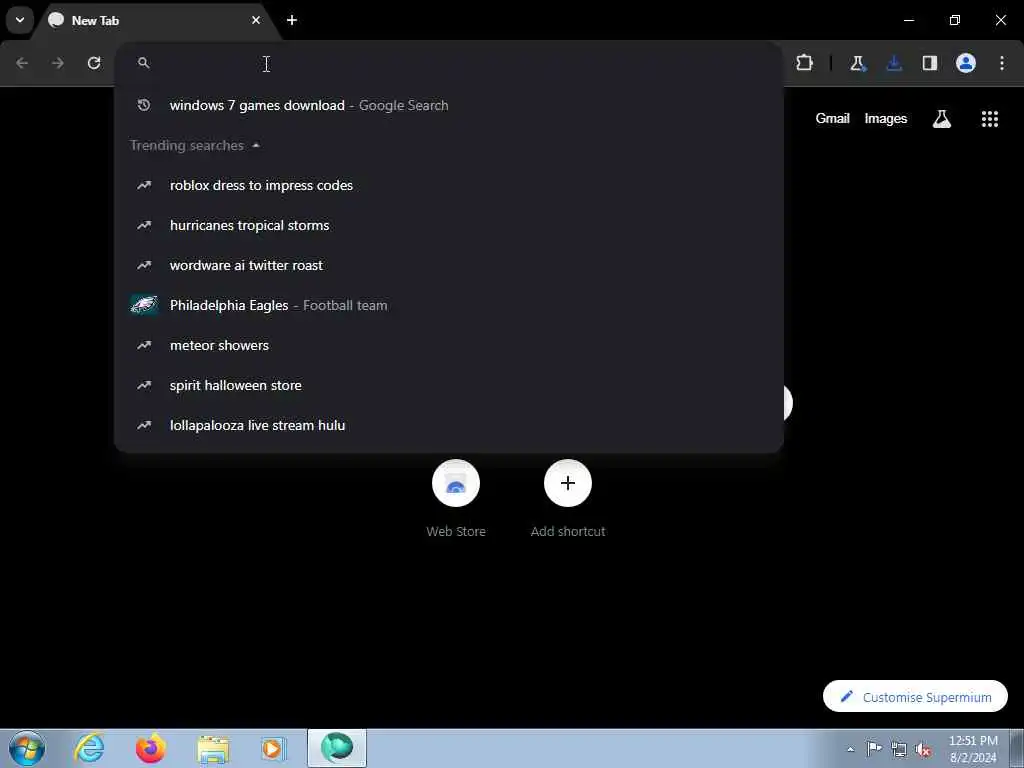
Task: Open the profile avatar menu
Action: [x=966, y=63]
